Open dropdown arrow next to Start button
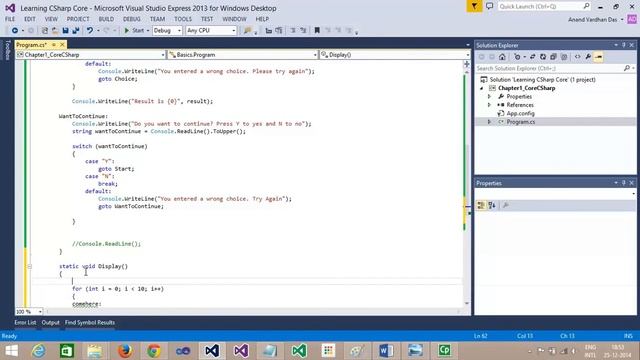This screenshot has width=640, height=360. point(148,30)
